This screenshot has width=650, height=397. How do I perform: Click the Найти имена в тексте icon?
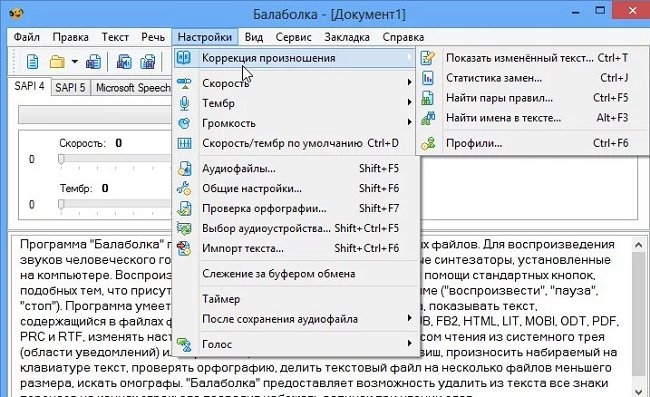[428, 118]
